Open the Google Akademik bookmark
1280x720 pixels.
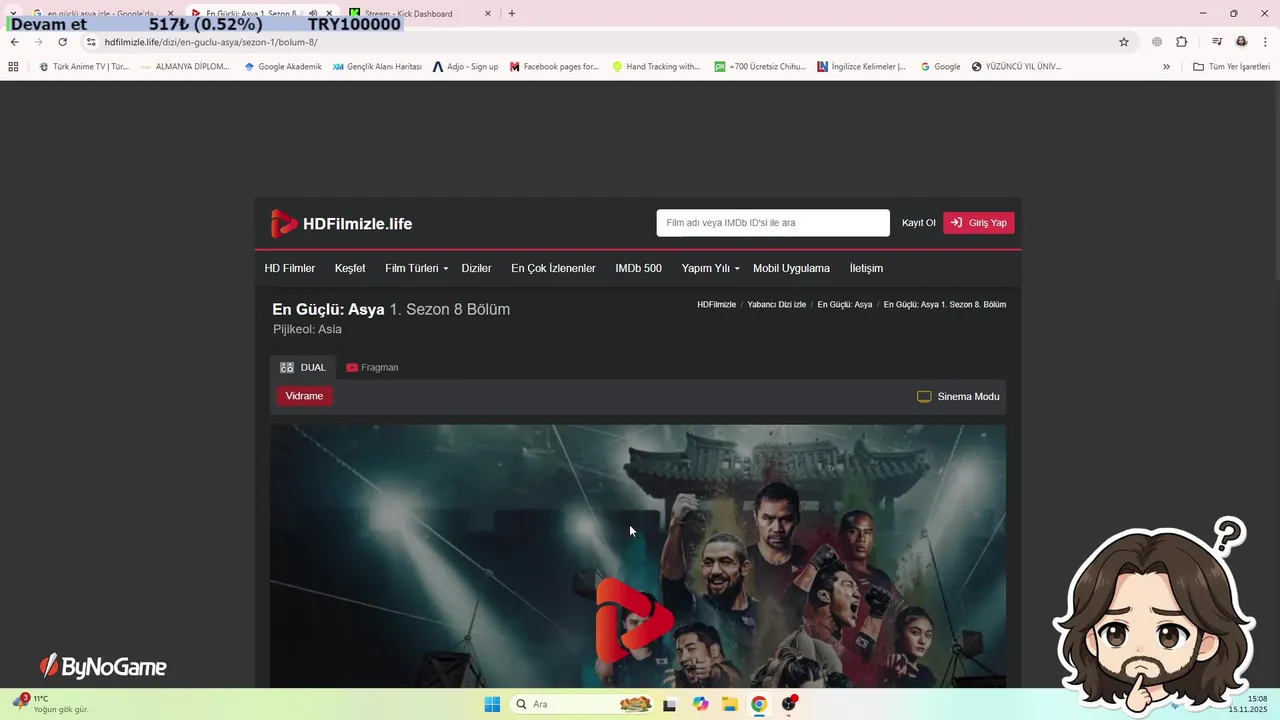(283, 67)
